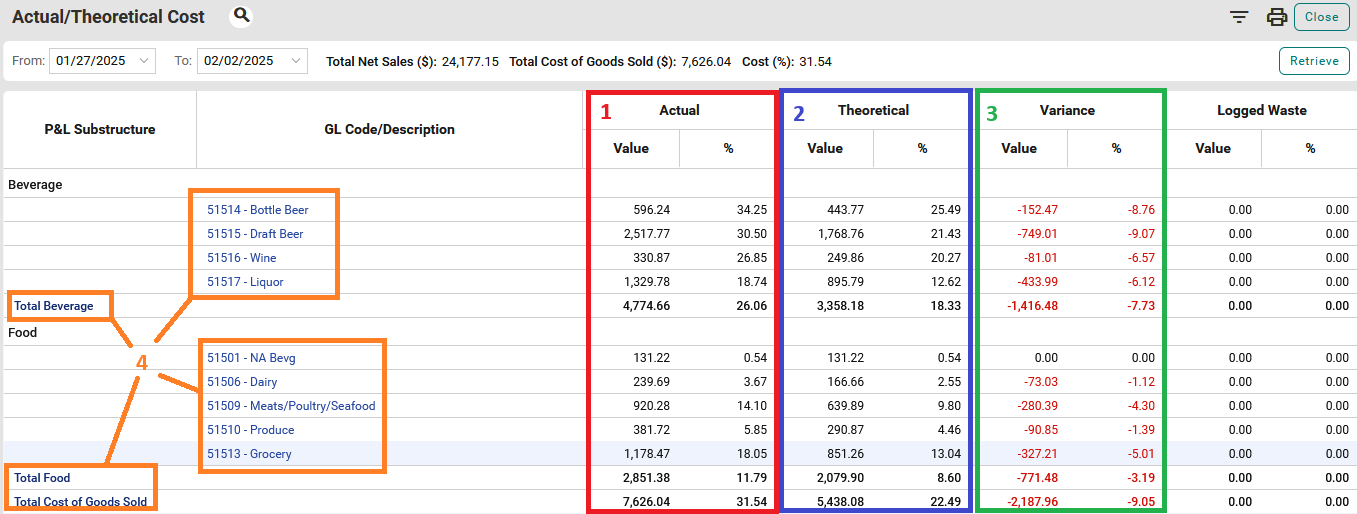This screenshot has width=1357, height=514.
Task: Click the Theoretical column group header
Action: pos(874,110)
